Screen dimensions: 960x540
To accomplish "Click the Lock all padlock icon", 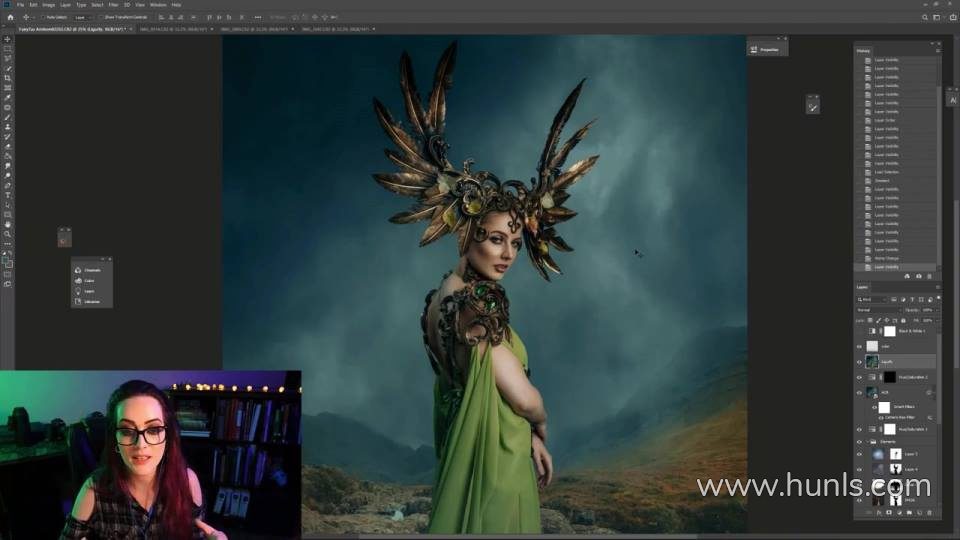I will (903, 320).
